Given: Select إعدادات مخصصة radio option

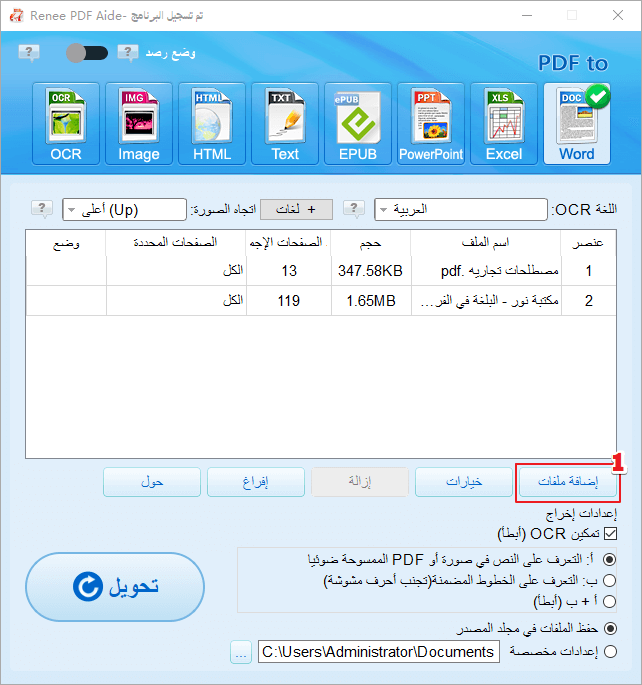Looking at the screenshot, I should (610, 651).
